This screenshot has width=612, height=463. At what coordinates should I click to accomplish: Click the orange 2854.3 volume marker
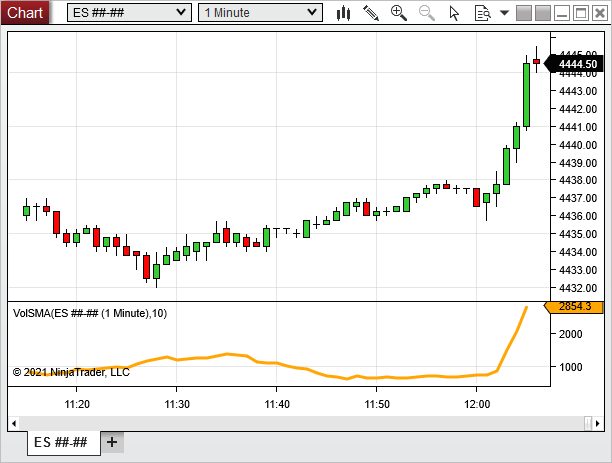coord(575,306)
